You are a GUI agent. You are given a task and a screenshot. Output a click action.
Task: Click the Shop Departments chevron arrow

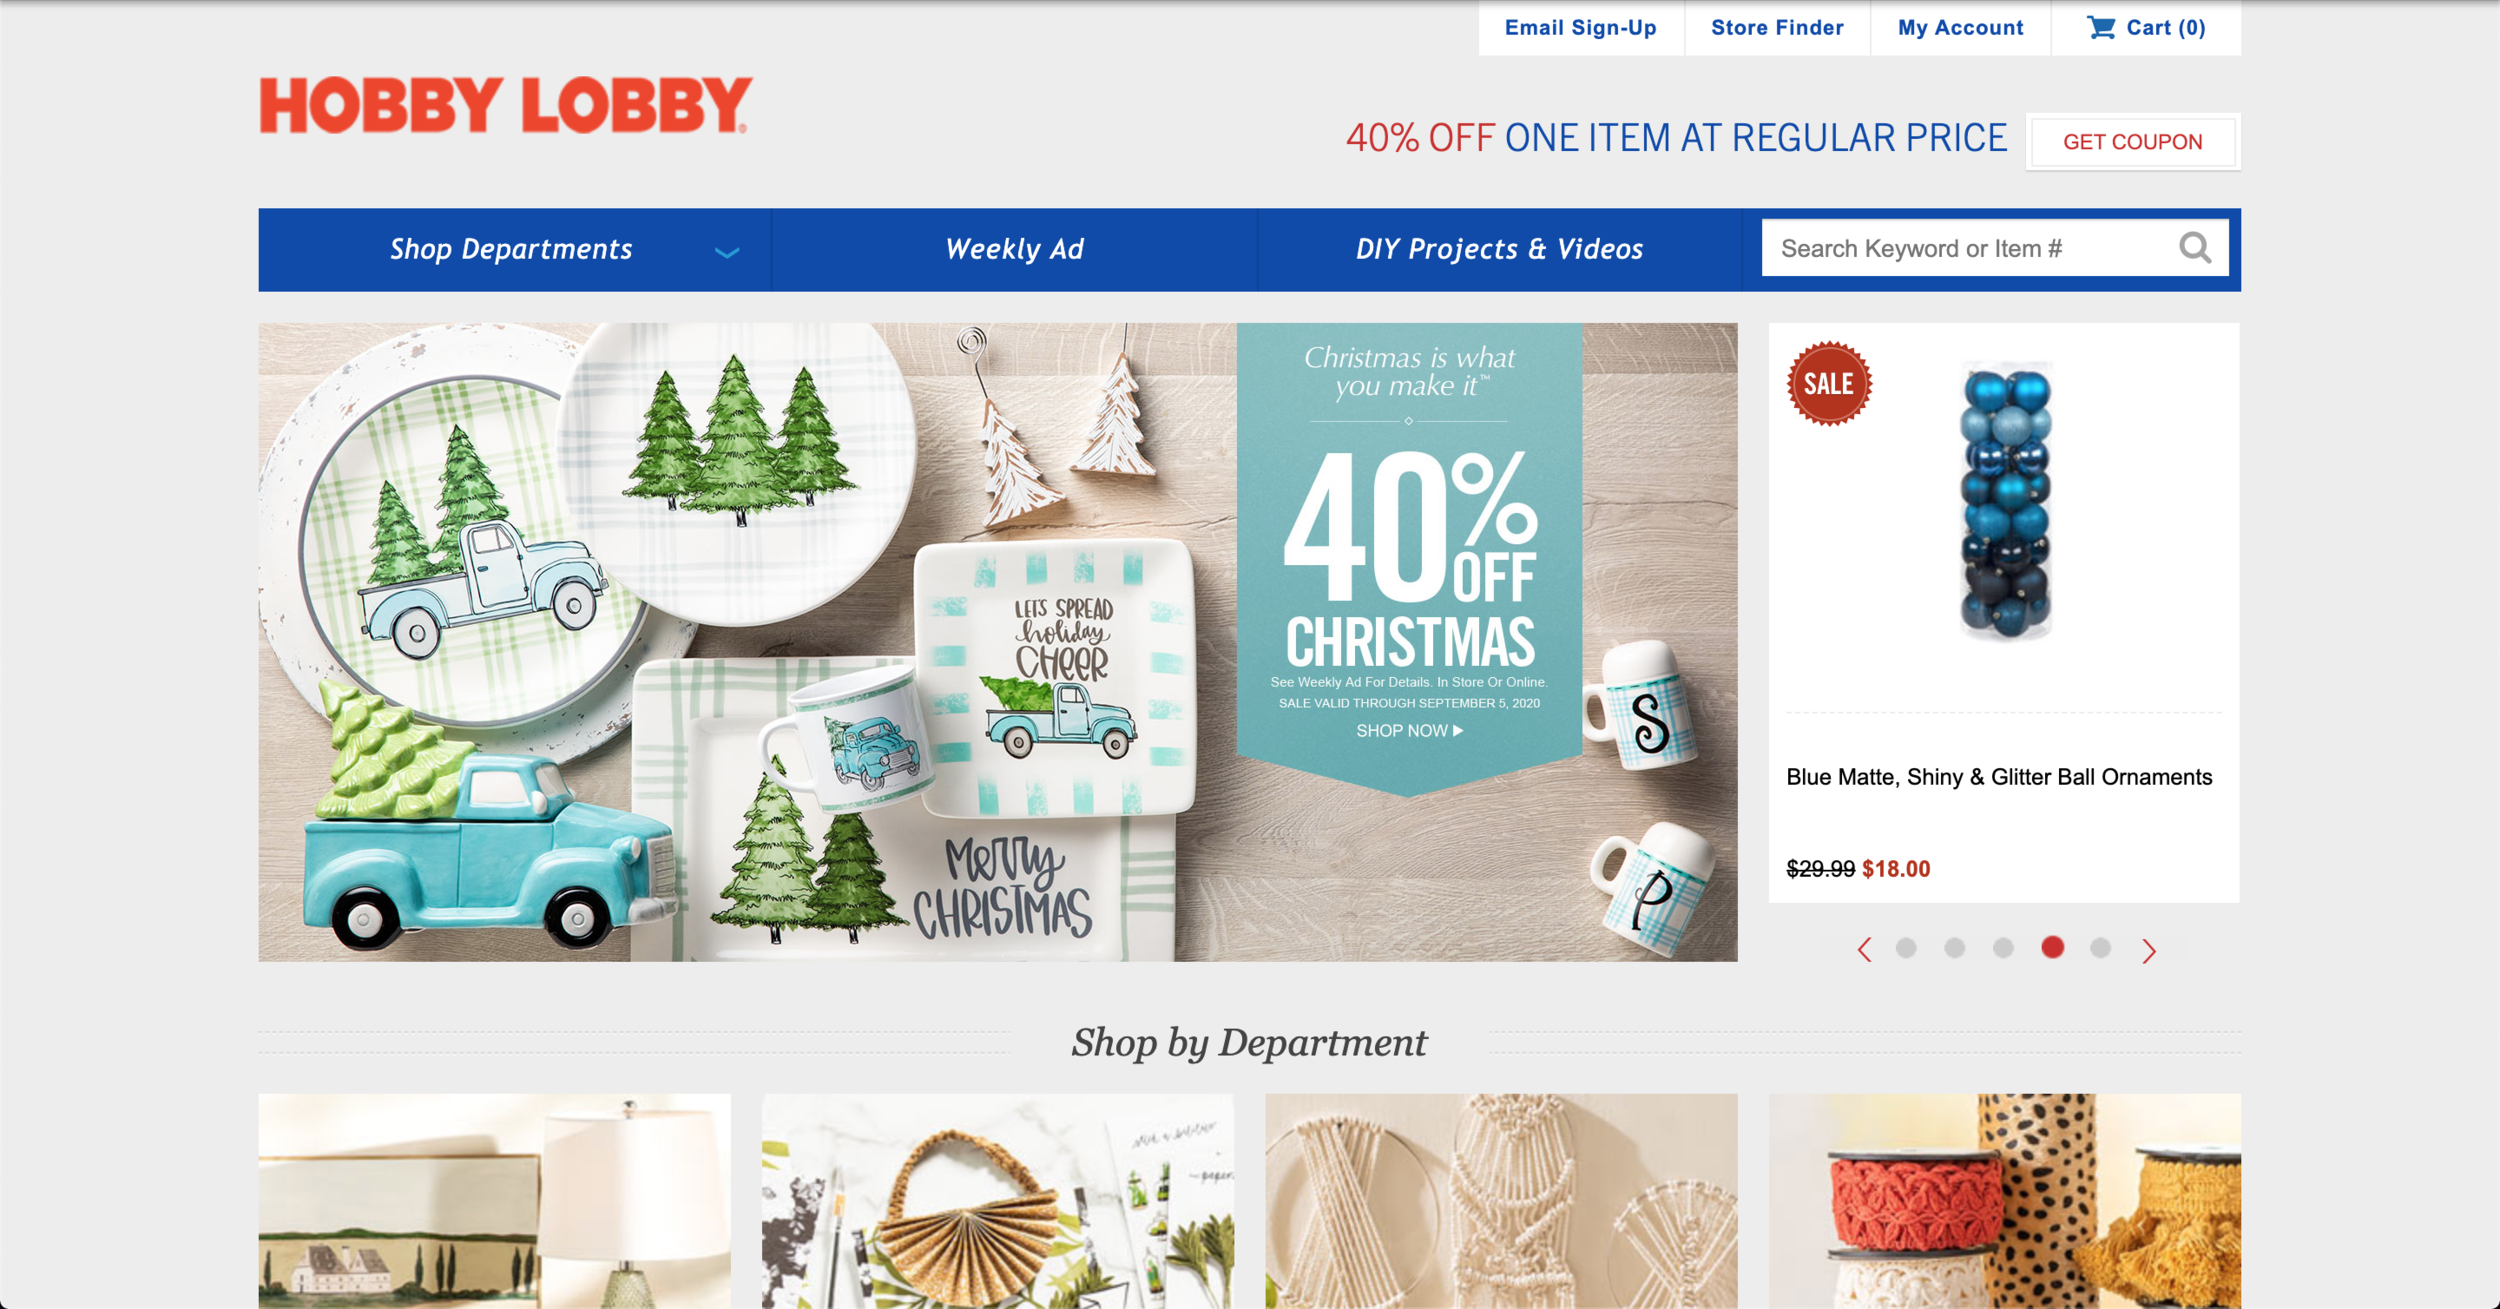(x=727, y=252)
